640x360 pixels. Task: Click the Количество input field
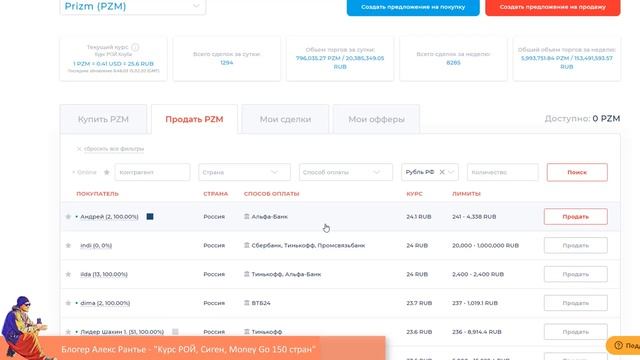(x=502, y=172)
